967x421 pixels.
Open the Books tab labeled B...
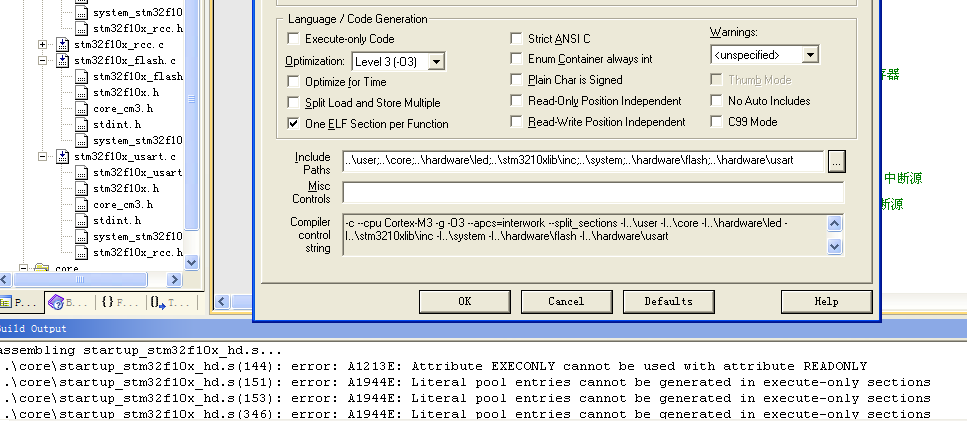[69, 302]
